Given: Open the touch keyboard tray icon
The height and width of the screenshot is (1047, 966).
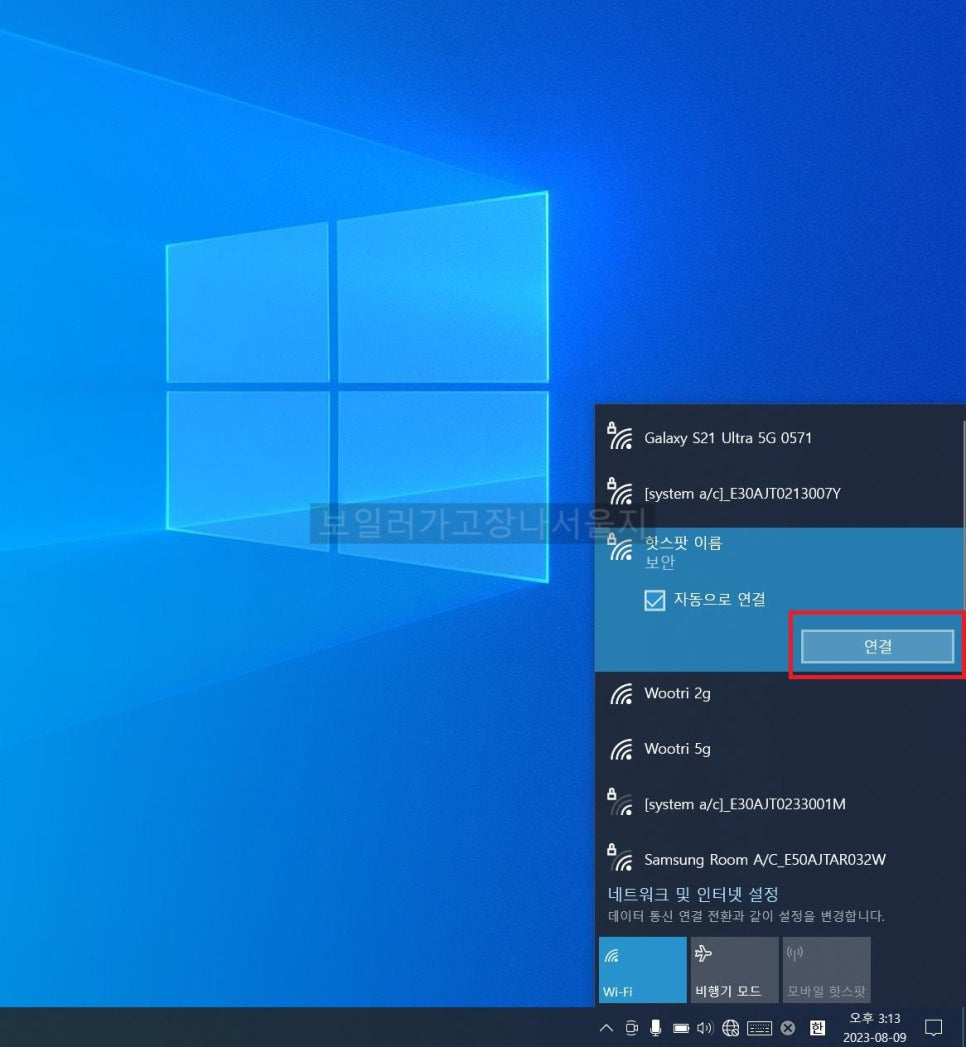Looking at the screenshot, I should click(x=760, y=1028).
